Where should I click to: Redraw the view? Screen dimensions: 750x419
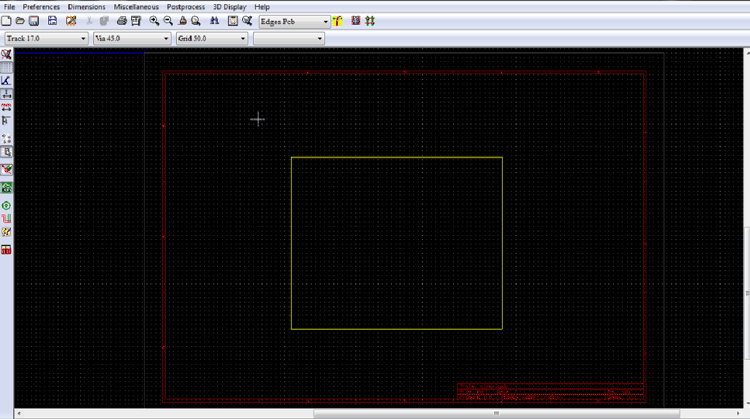pos(182,21)
